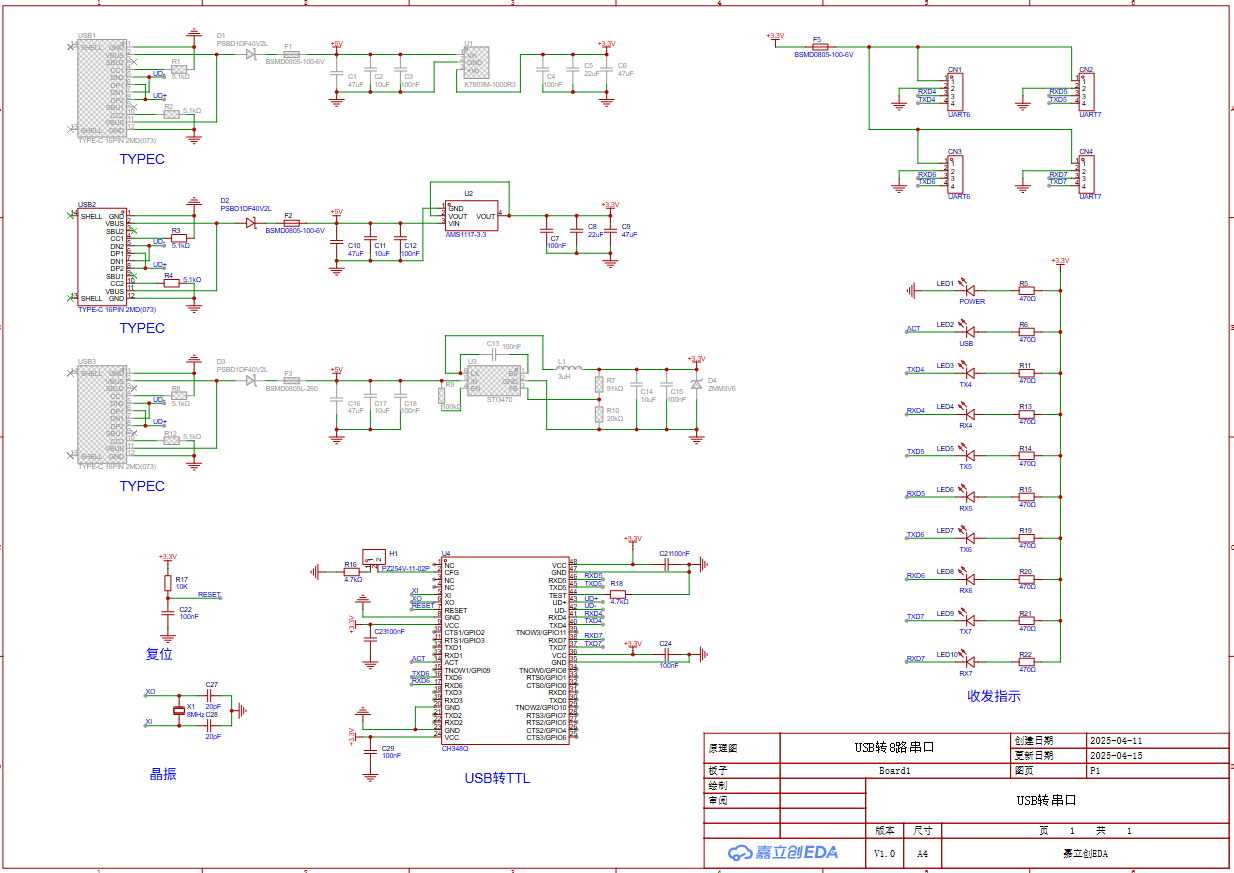Click the V1.0 version cell
This screenshot has width=1234, height=873.
coord(885,853)
